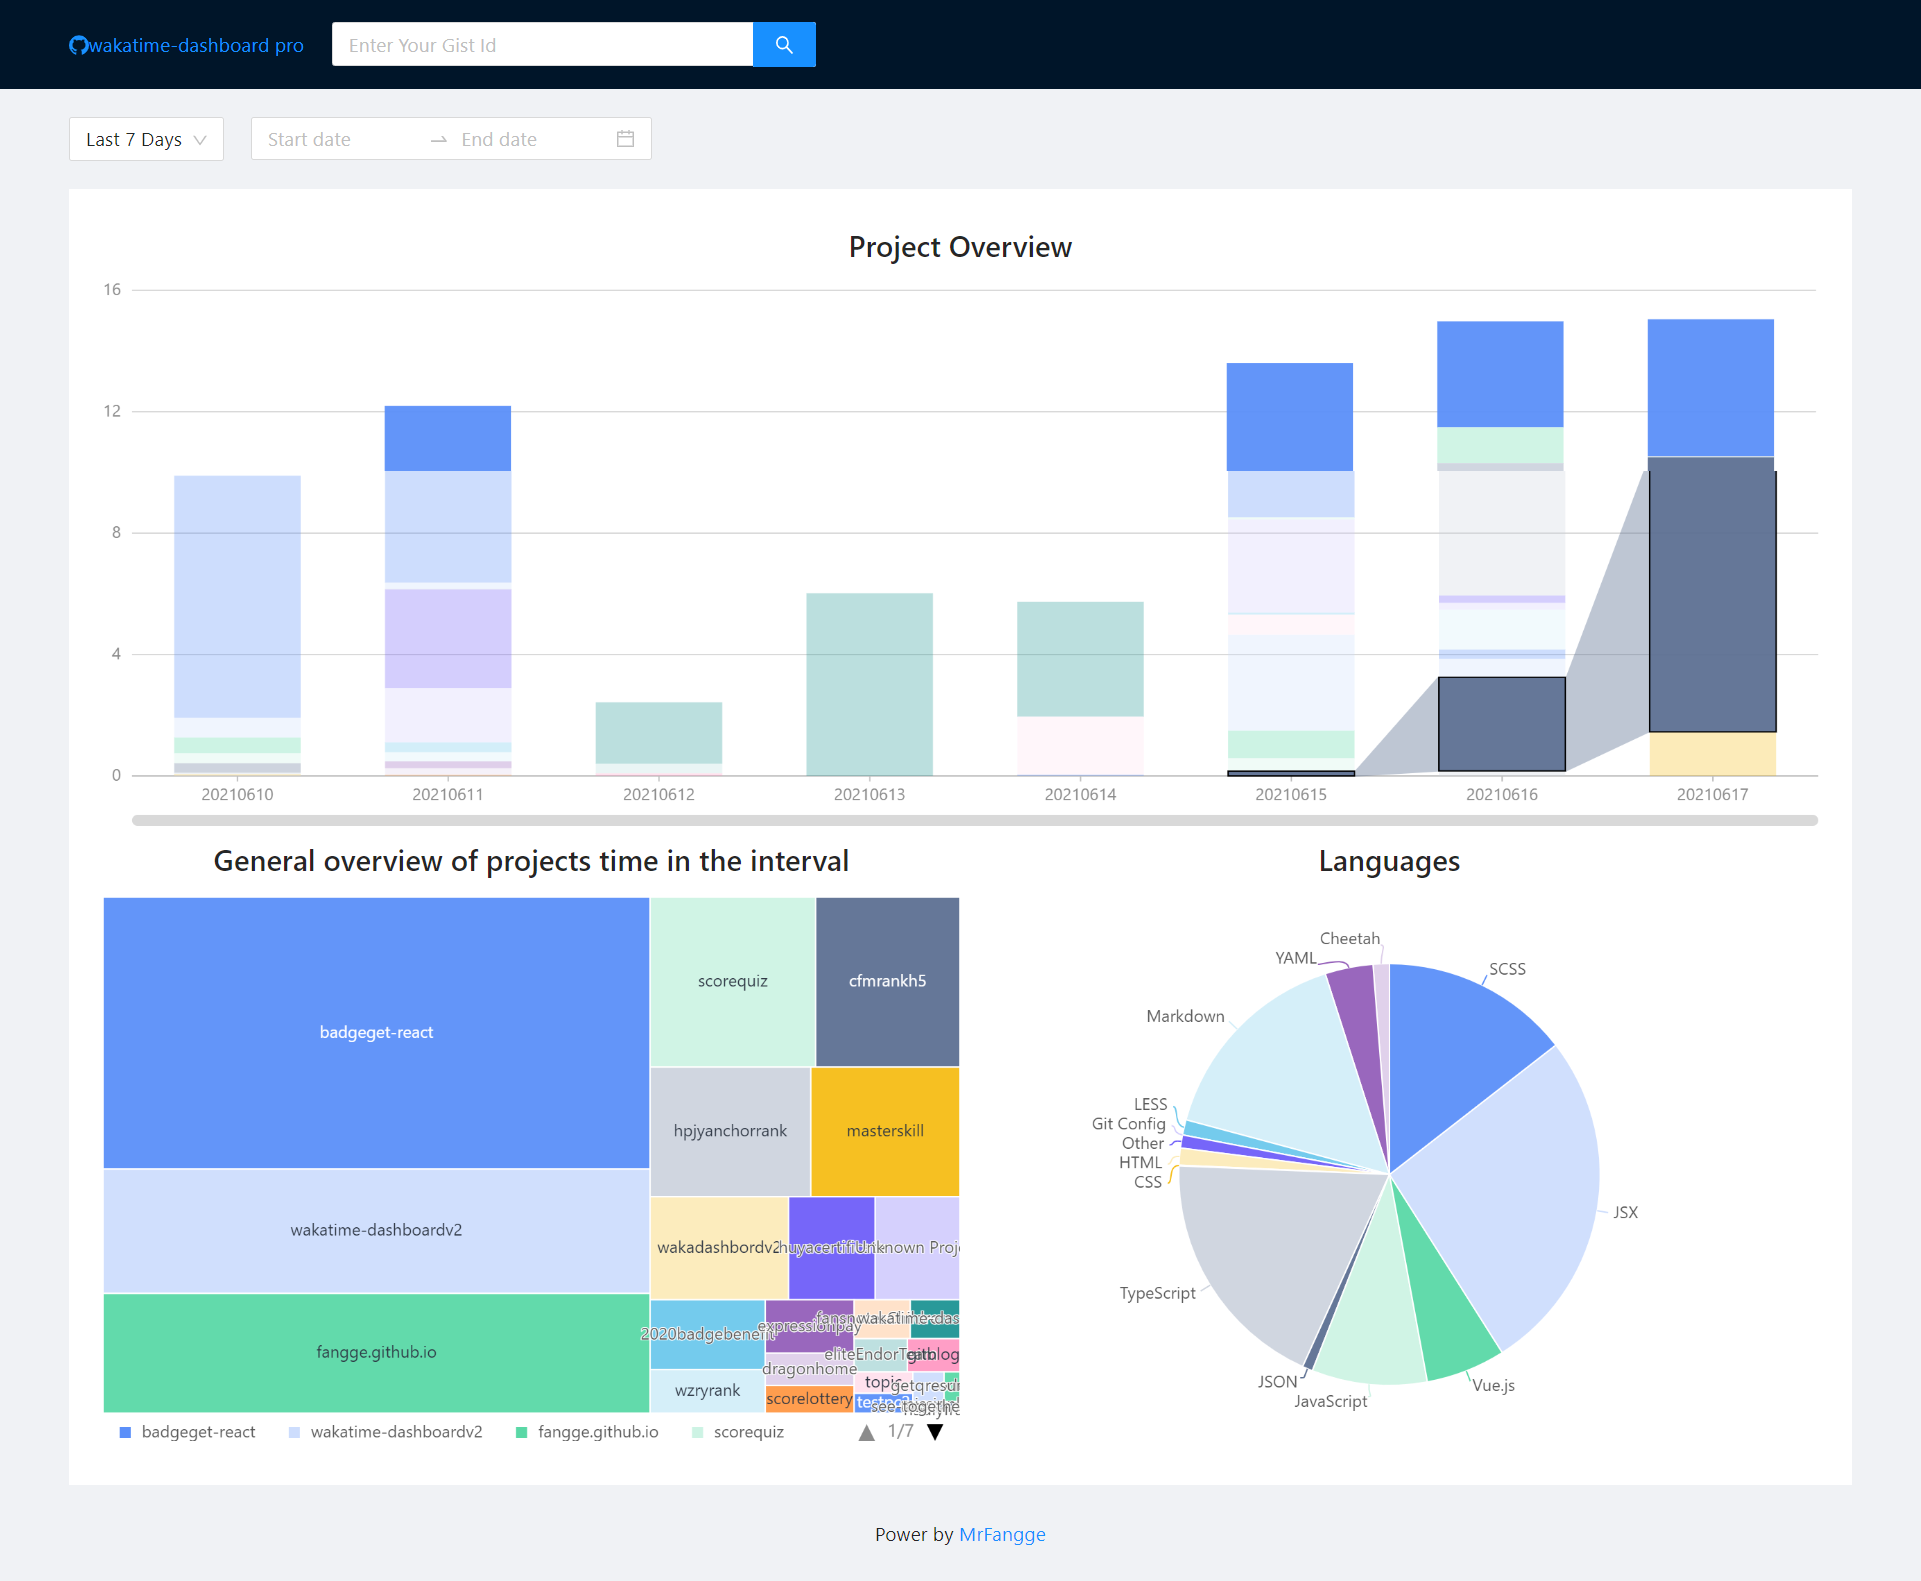Click the magnifier search button
Viewport: 1921px width, 1581px height.
pos(784,45)
